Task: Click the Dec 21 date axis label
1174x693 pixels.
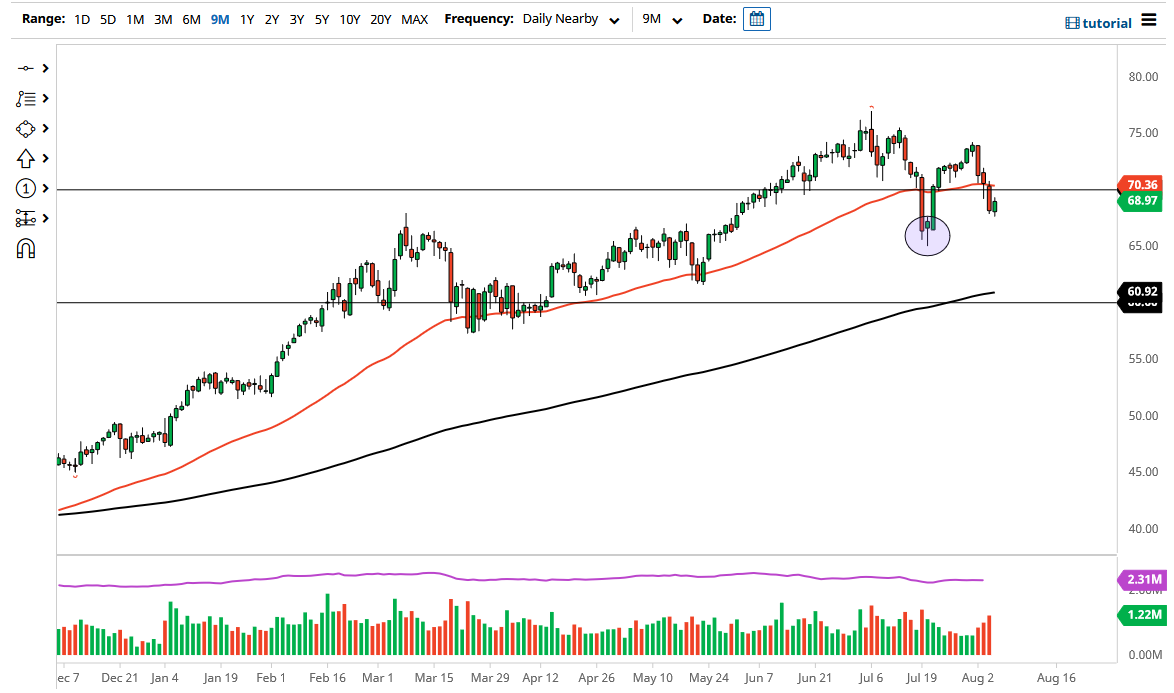Action: tap(120, 677)
